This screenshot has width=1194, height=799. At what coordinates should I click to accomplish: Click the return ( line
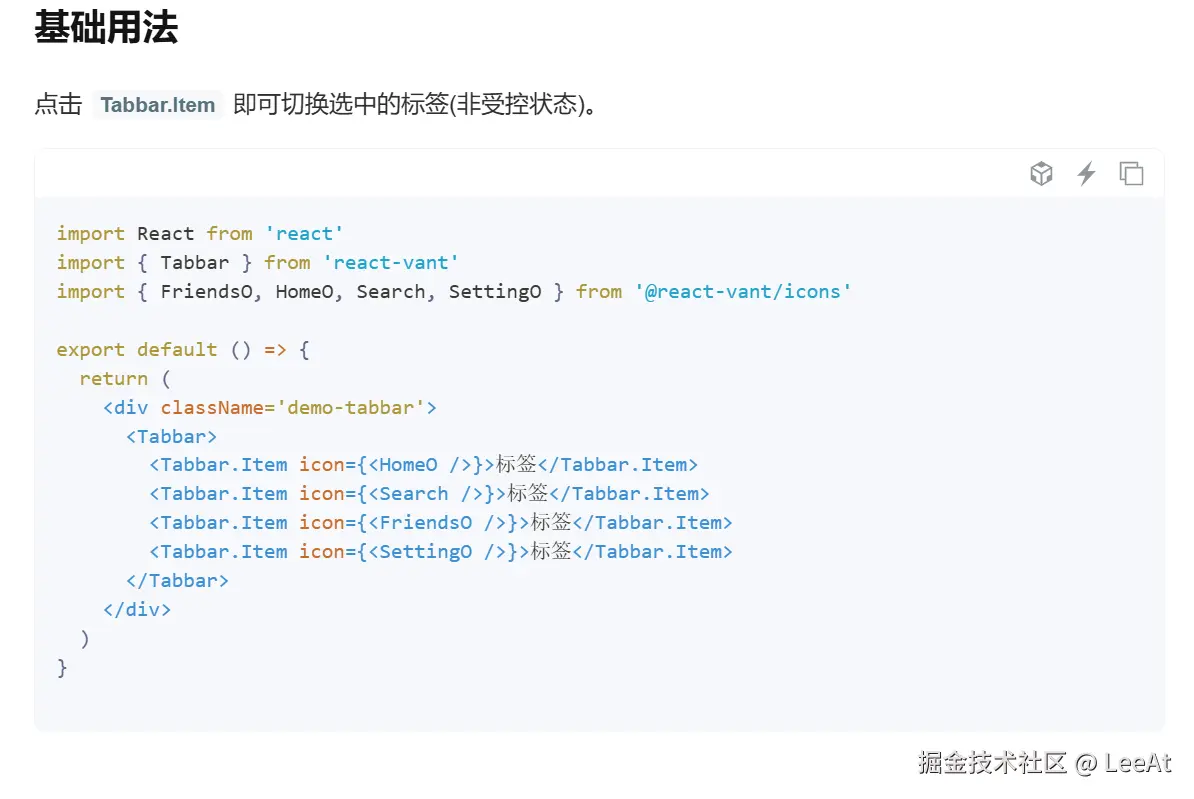tap(126, 379)
